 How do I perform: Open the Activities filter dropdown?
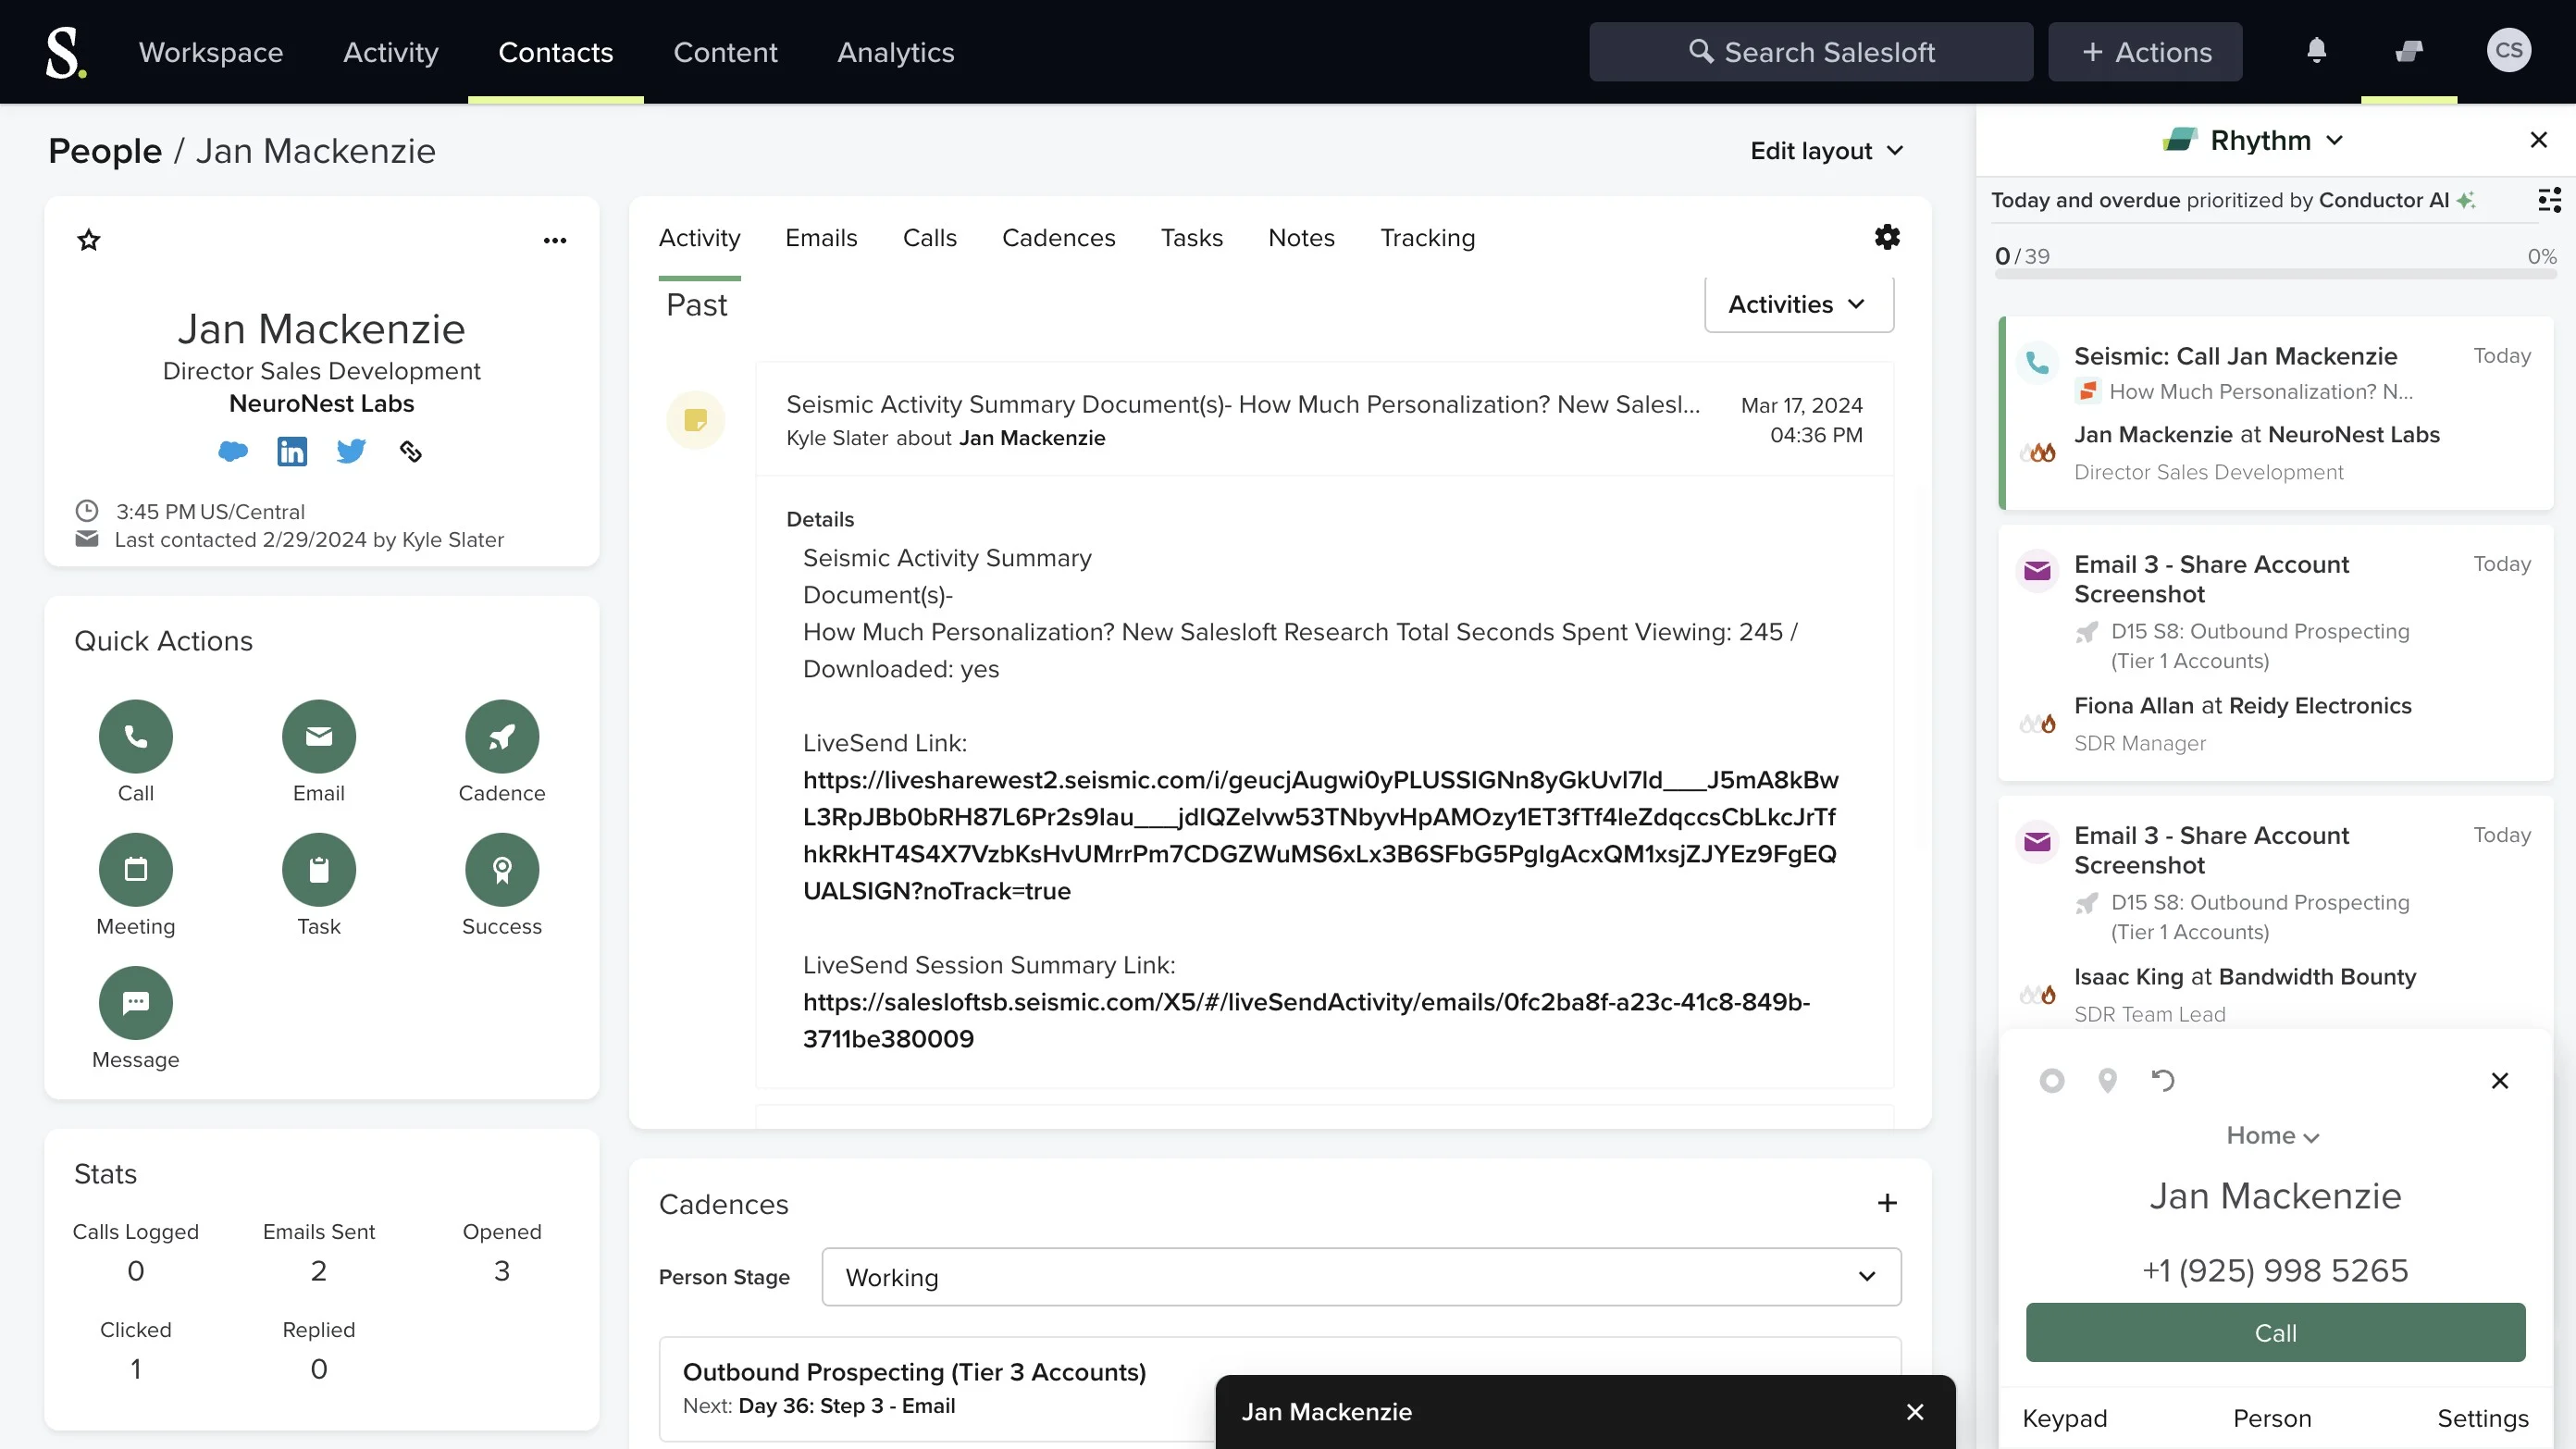pos(1799,304)
